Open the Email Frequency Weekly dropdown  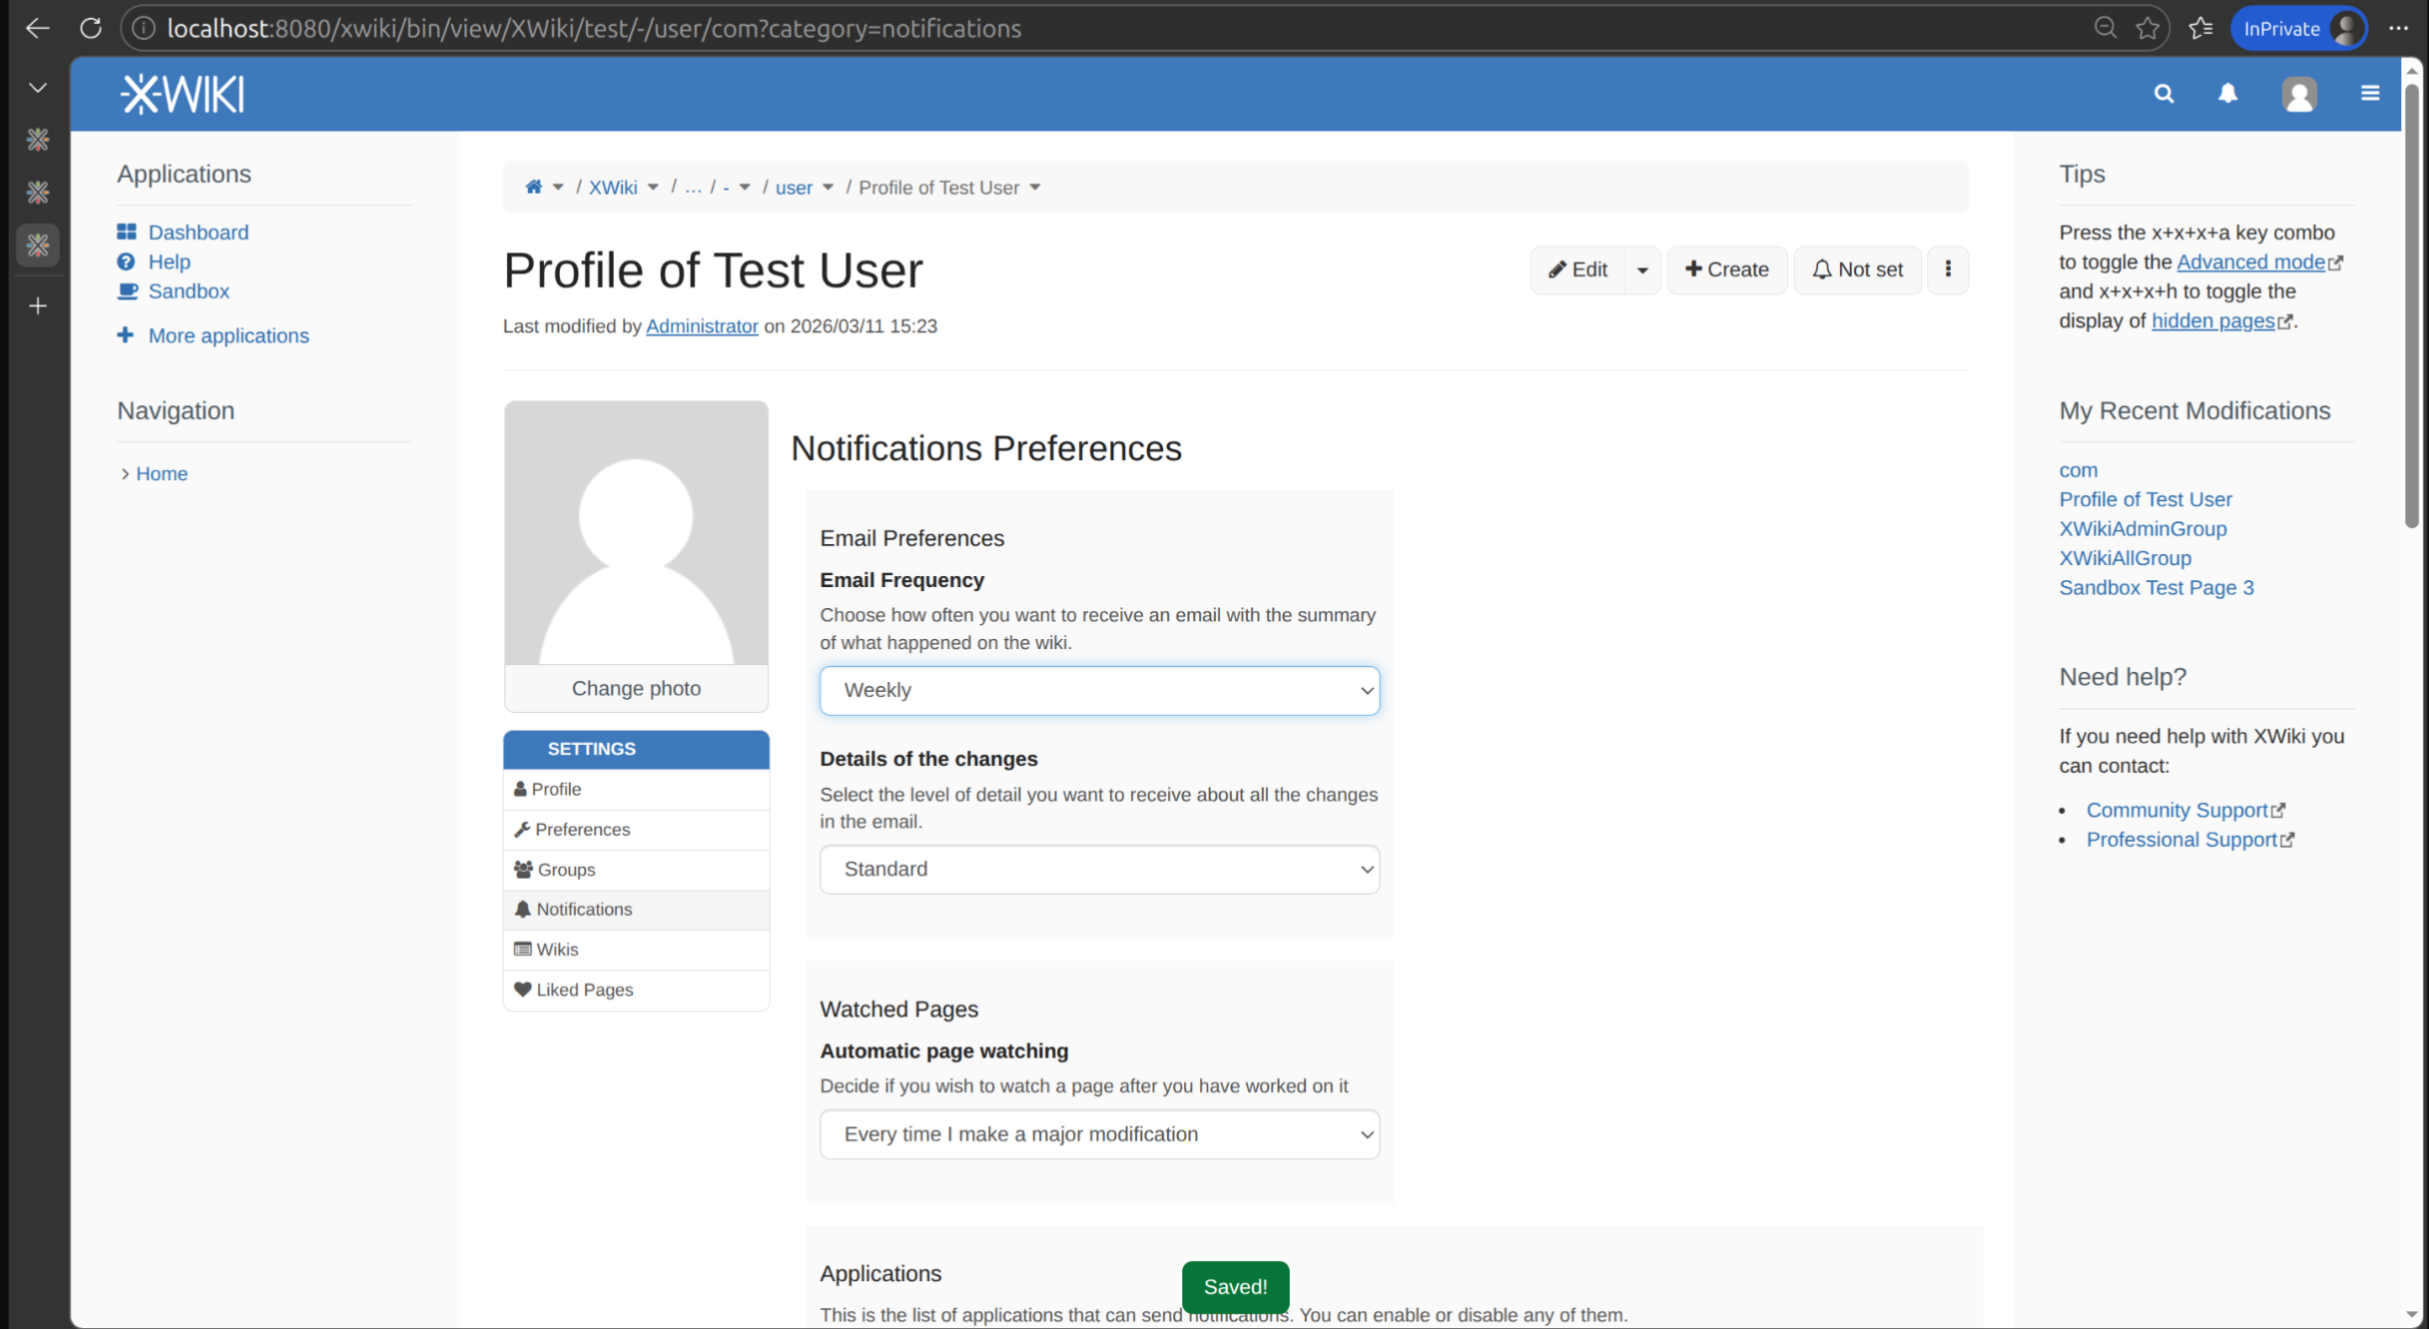[x=1099, y=690]
